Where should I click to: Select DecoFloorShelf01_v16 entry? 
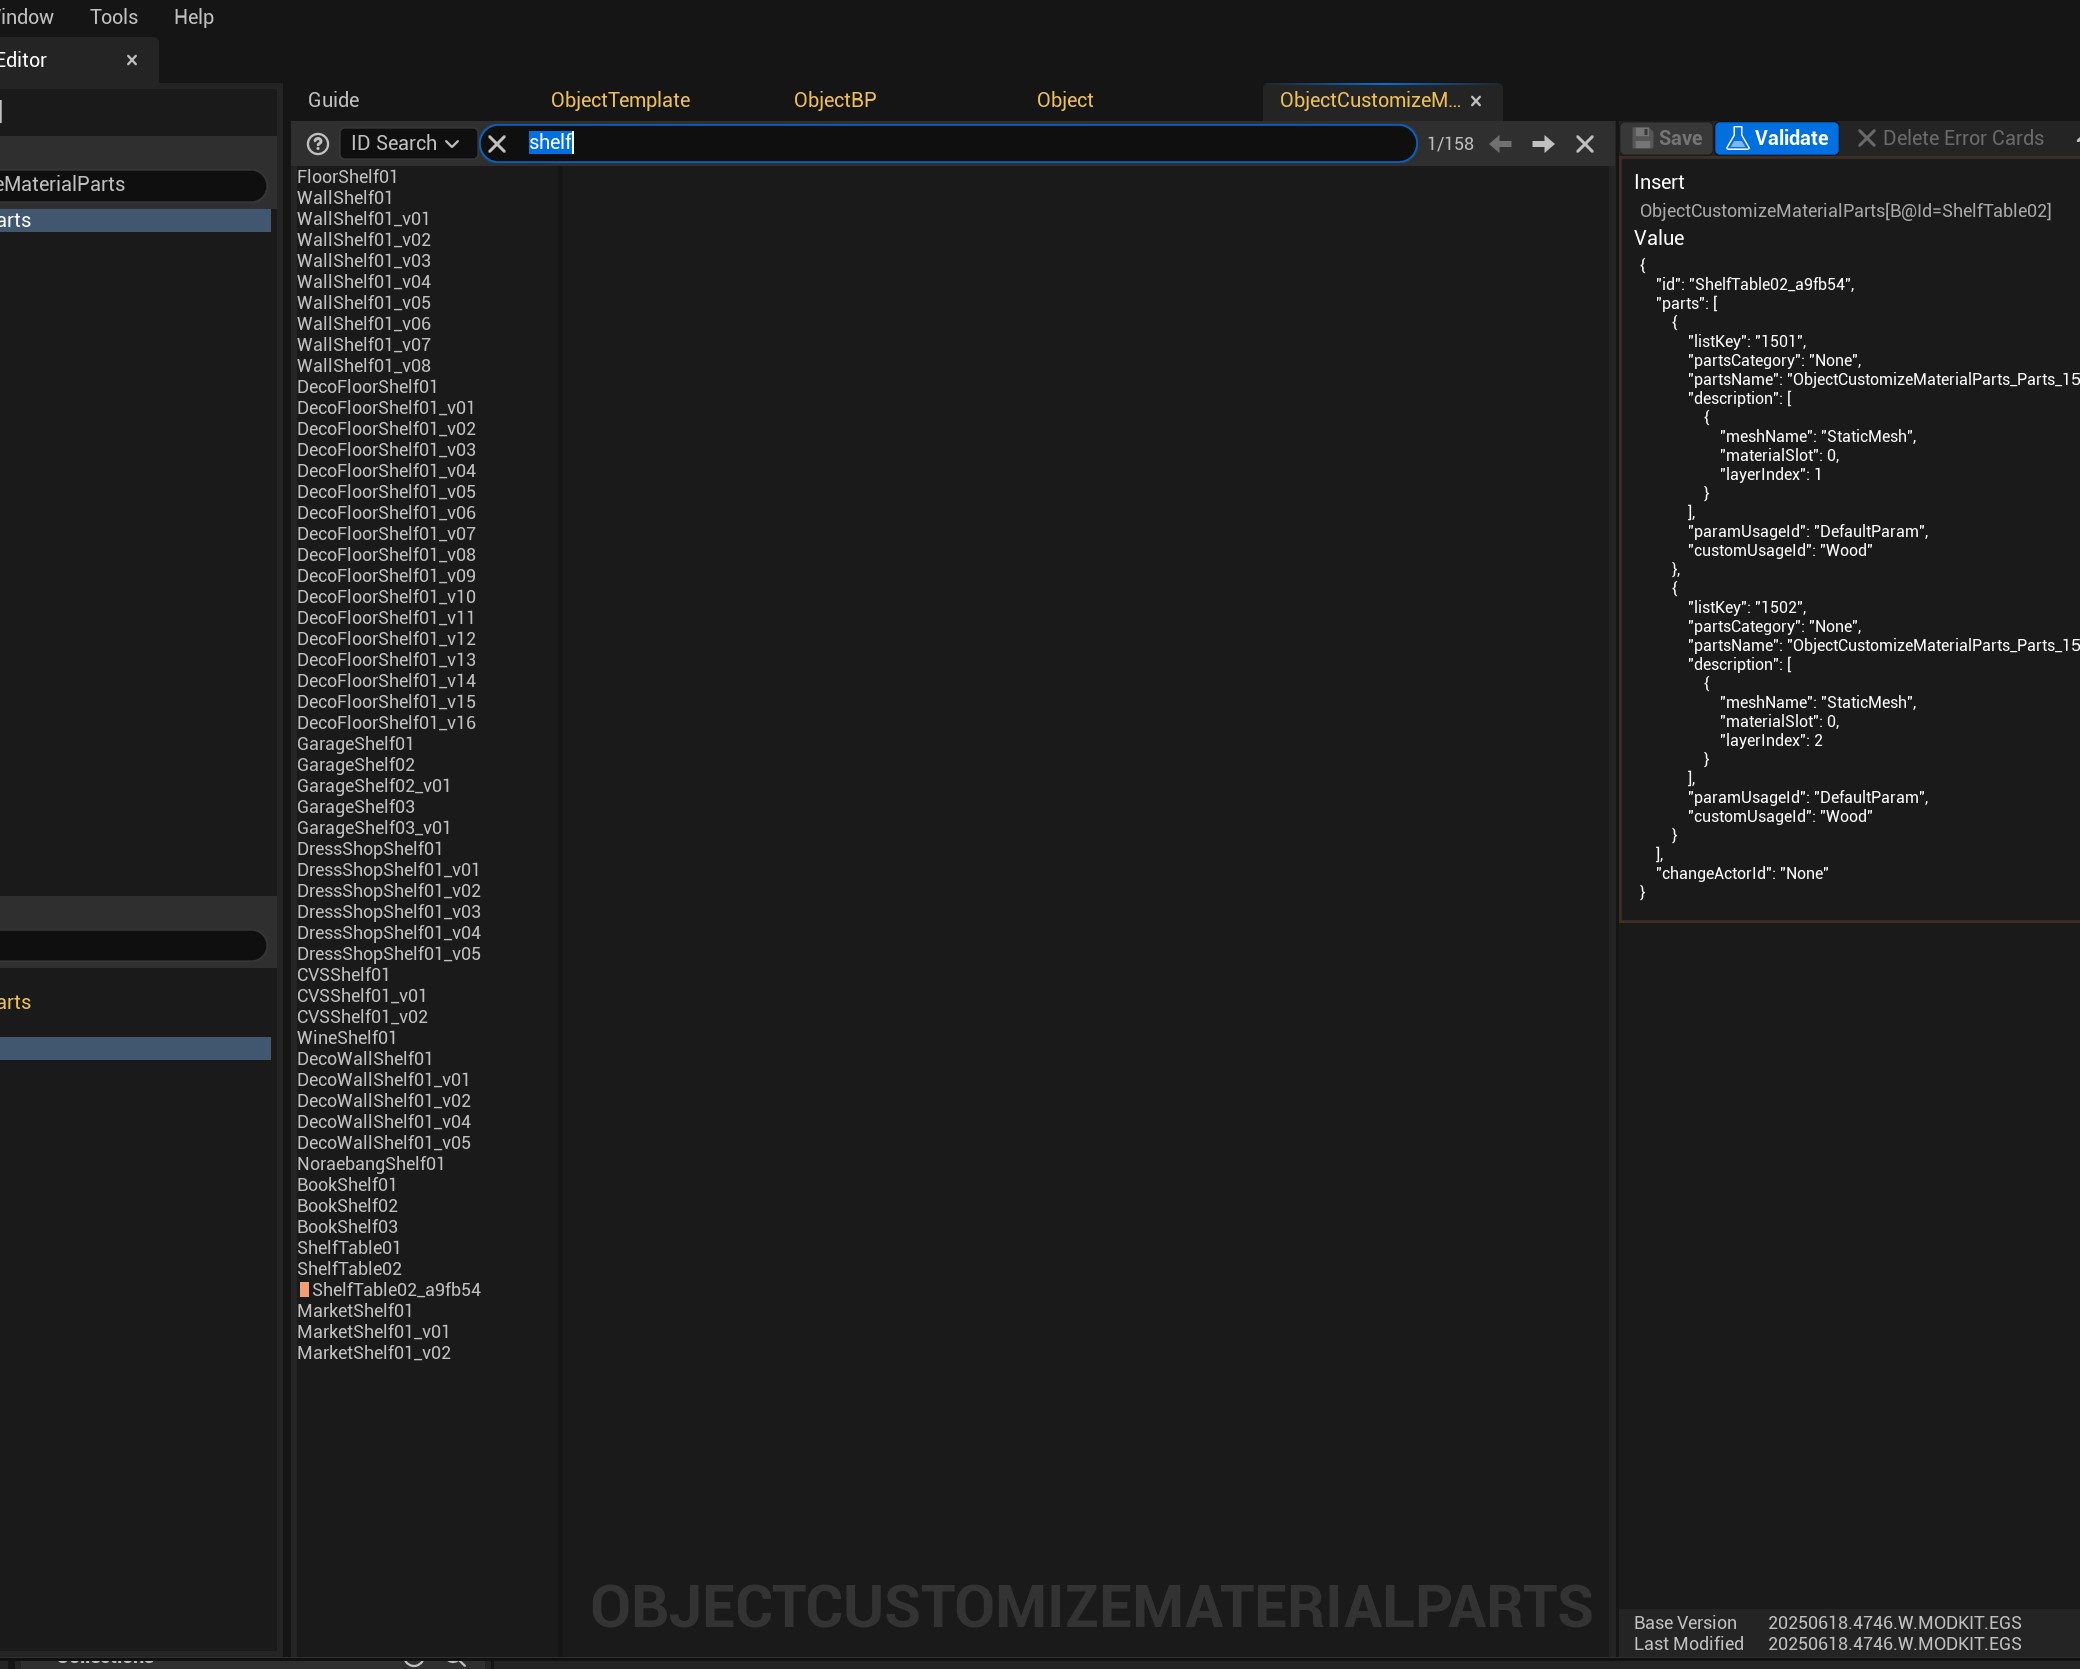pyautogui.click(x=386, y=723)
